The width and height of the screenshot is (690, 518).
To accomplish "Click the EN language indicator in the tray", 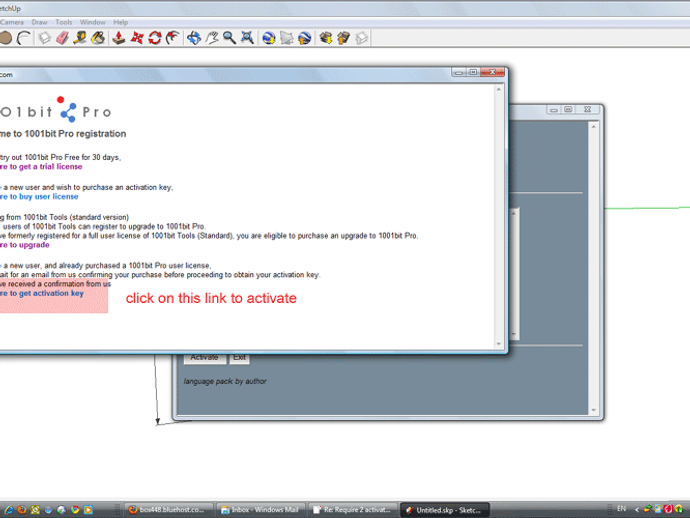I will pyautogui.click(x=621, y=509).
